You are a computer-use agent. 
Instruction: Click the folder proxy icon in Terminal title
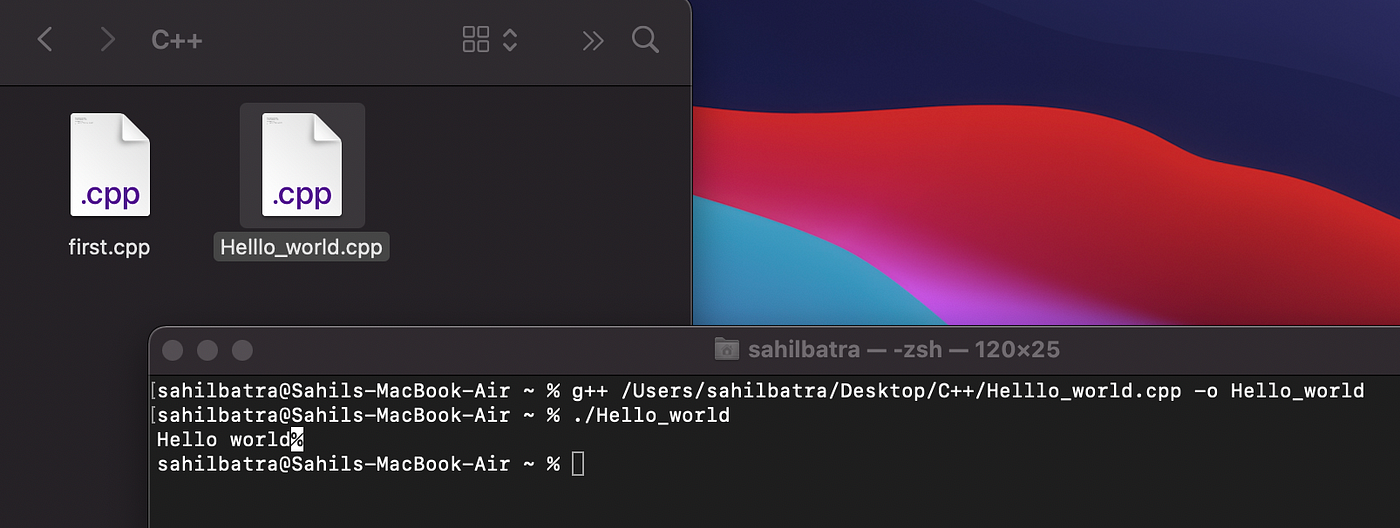pyautogui.click(x=727, y=349)
